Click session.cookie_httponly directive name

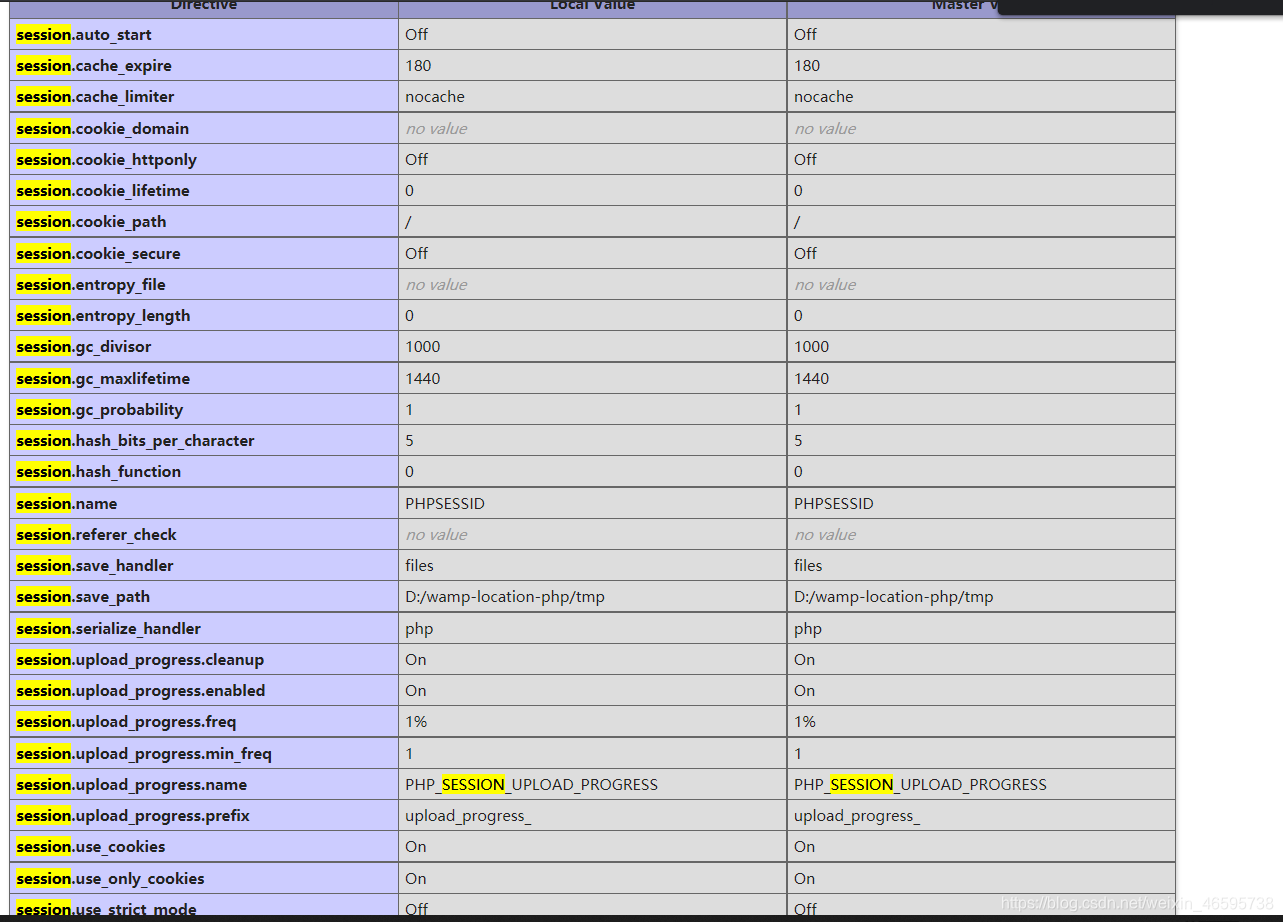point(106,160)
